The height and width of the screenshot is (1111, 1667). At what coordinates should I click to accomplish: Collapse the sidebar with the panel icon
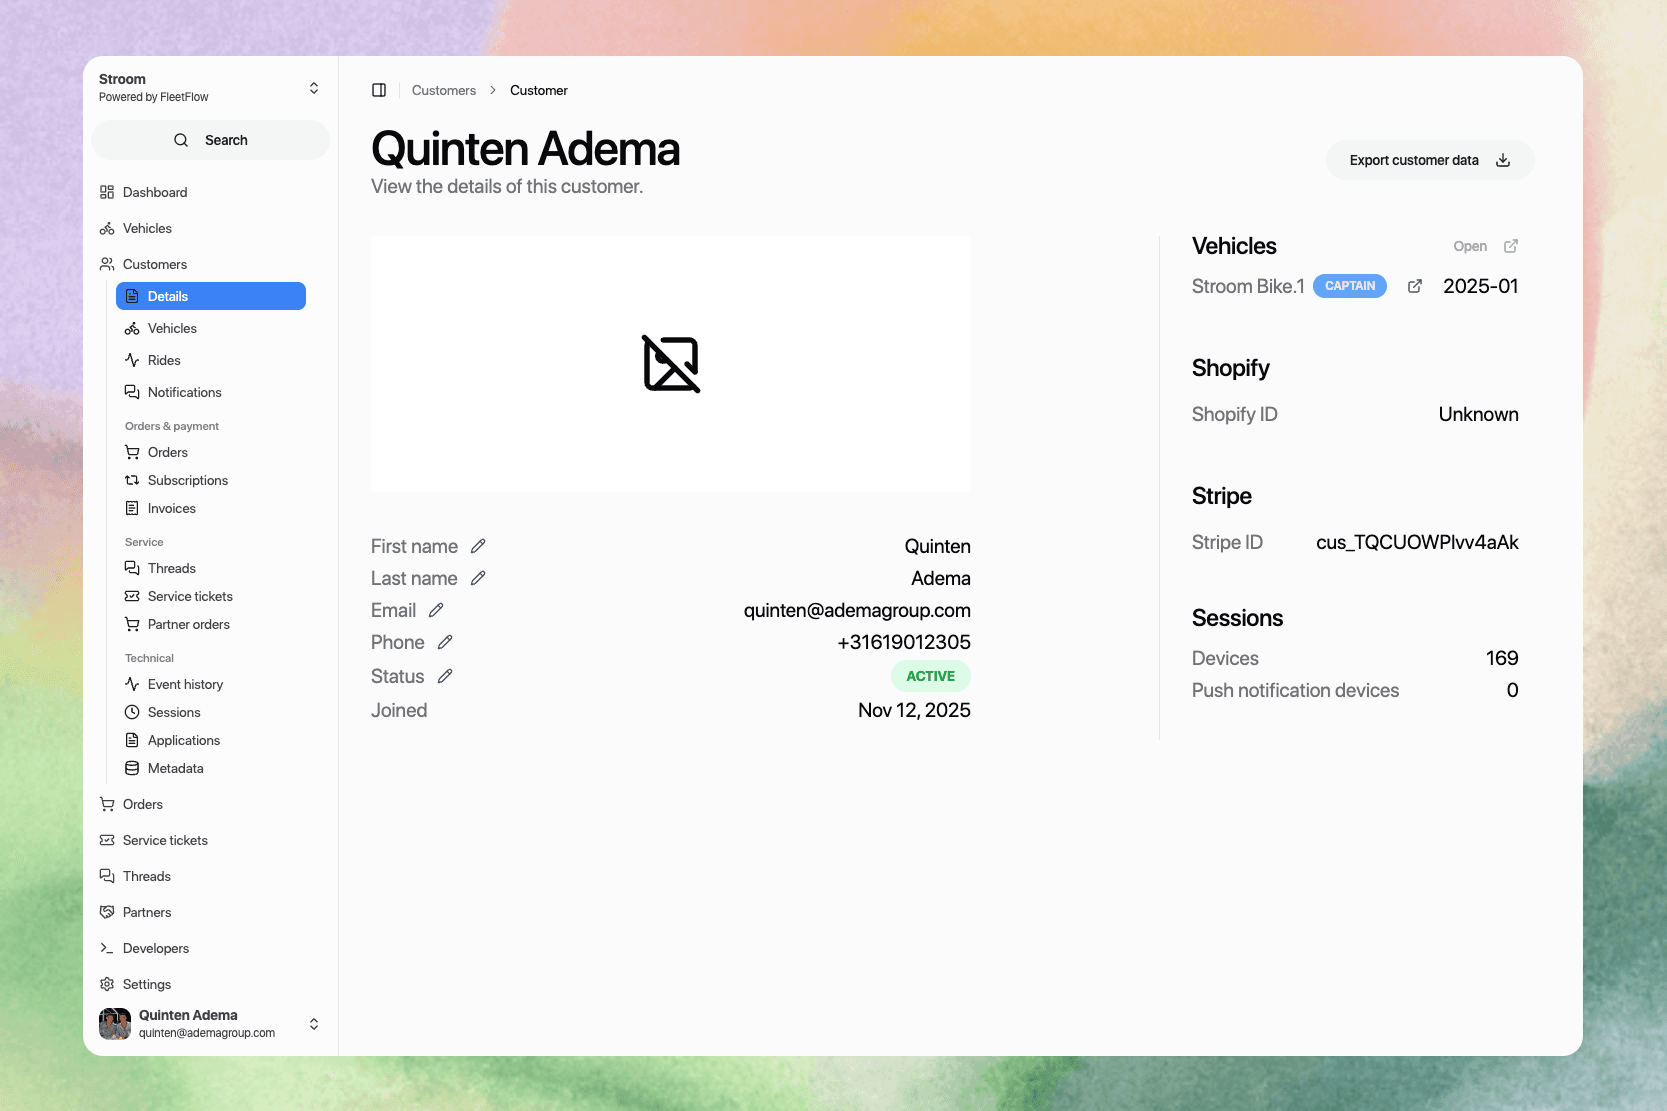tap(379, 90)
